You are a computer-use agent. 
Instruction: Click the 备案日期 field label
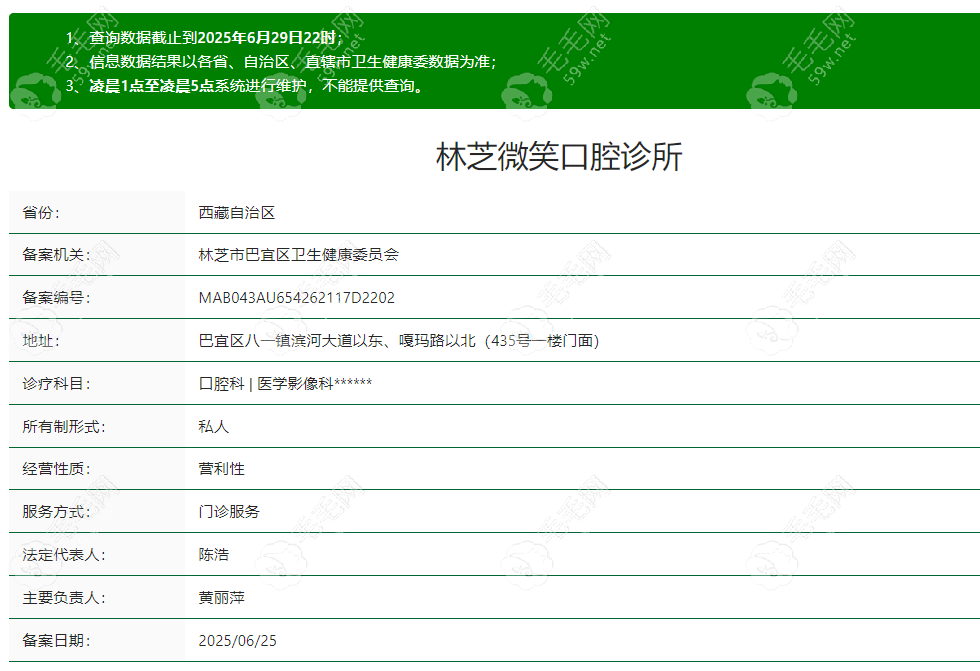56,640
